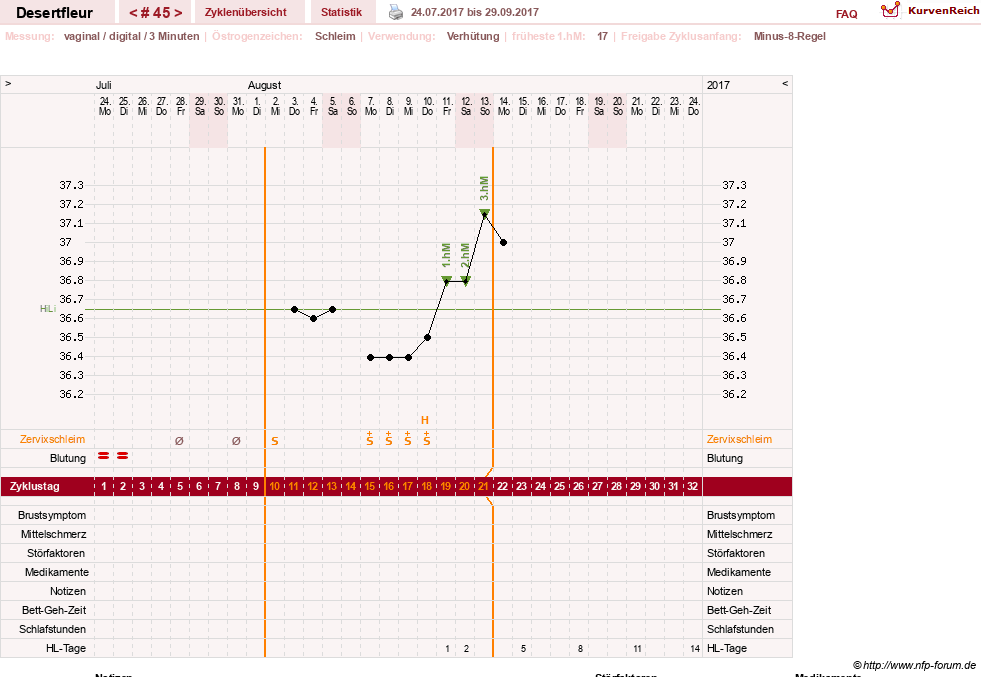Click the date header 24. Mo in Juli

[x=104, y=106]
